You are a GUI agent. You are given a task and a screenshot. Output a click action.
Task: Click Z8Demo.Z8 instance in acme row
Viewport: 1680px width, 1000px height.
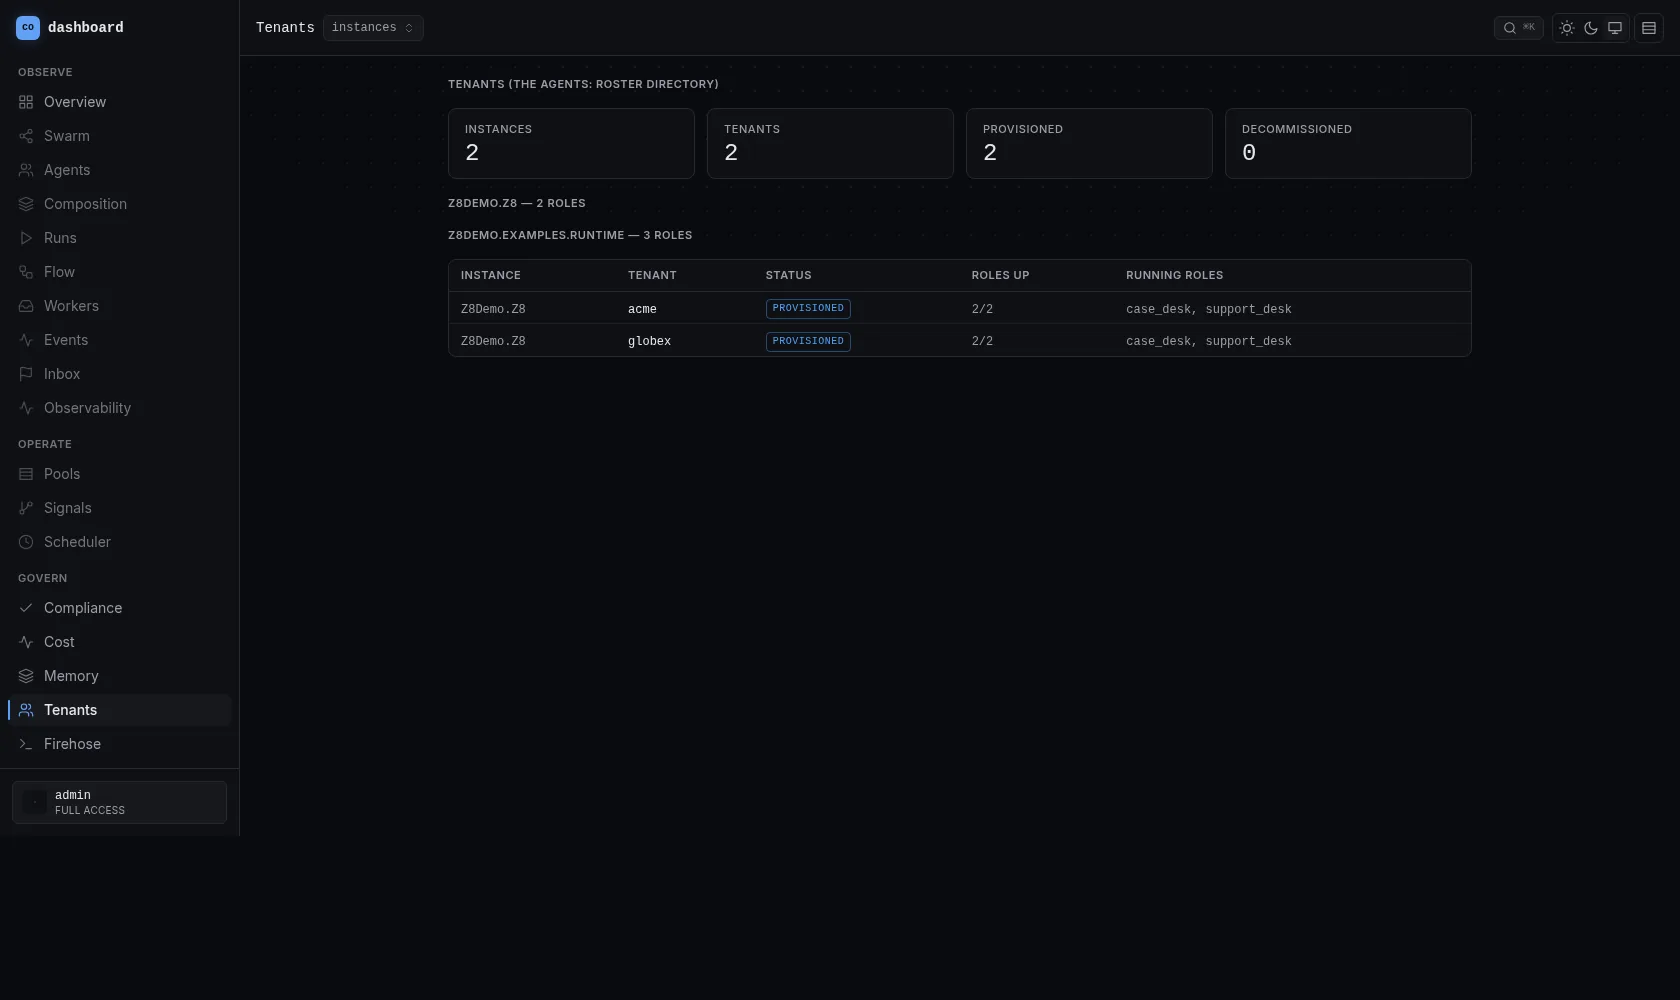(493, 309)
